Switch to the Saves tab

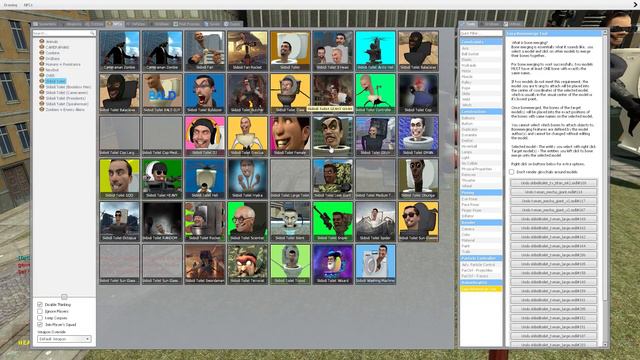pos(212,24)
